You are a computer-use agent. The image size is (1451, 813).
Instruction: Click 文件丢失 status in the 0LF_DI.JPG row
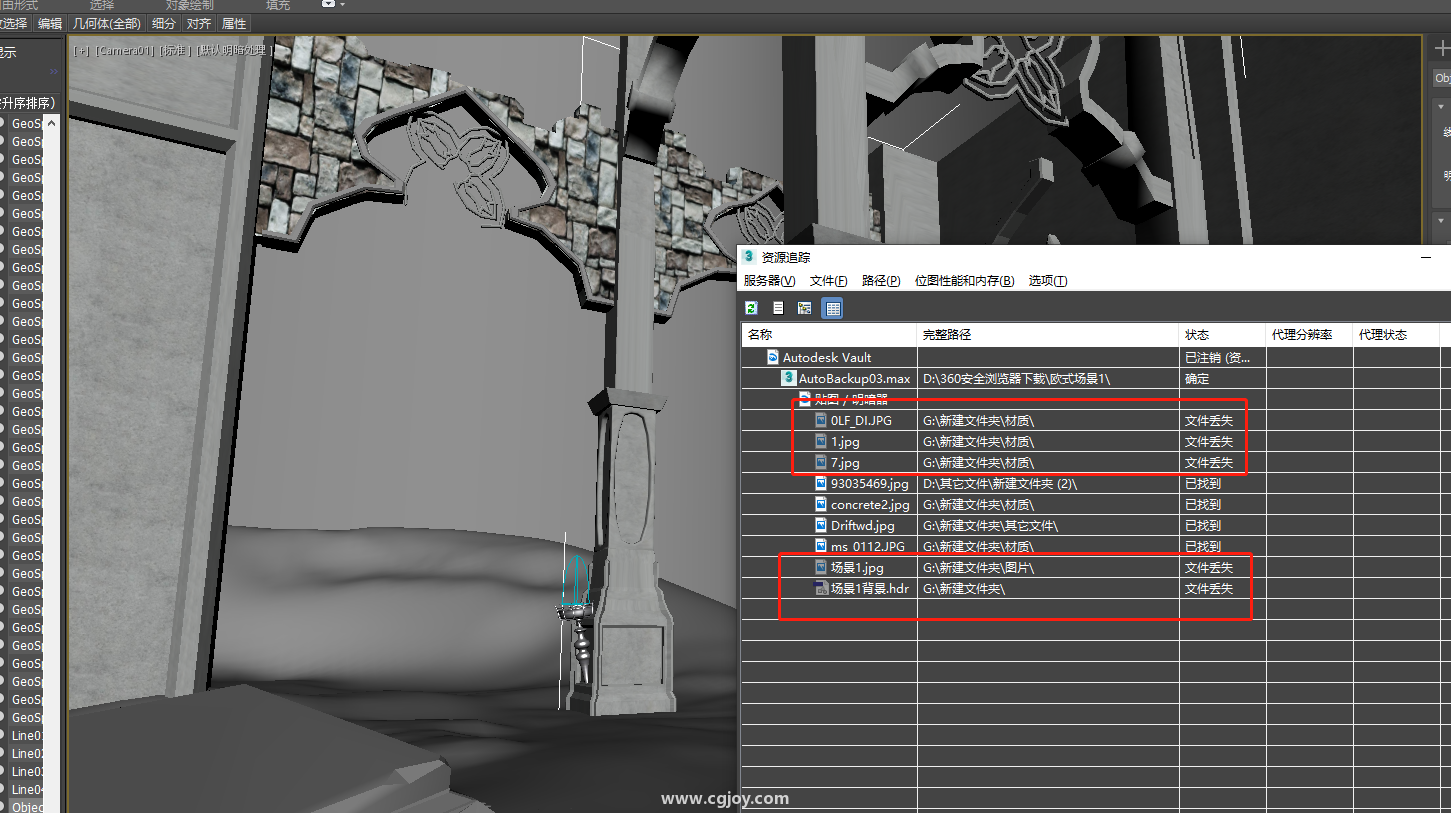1209,420
